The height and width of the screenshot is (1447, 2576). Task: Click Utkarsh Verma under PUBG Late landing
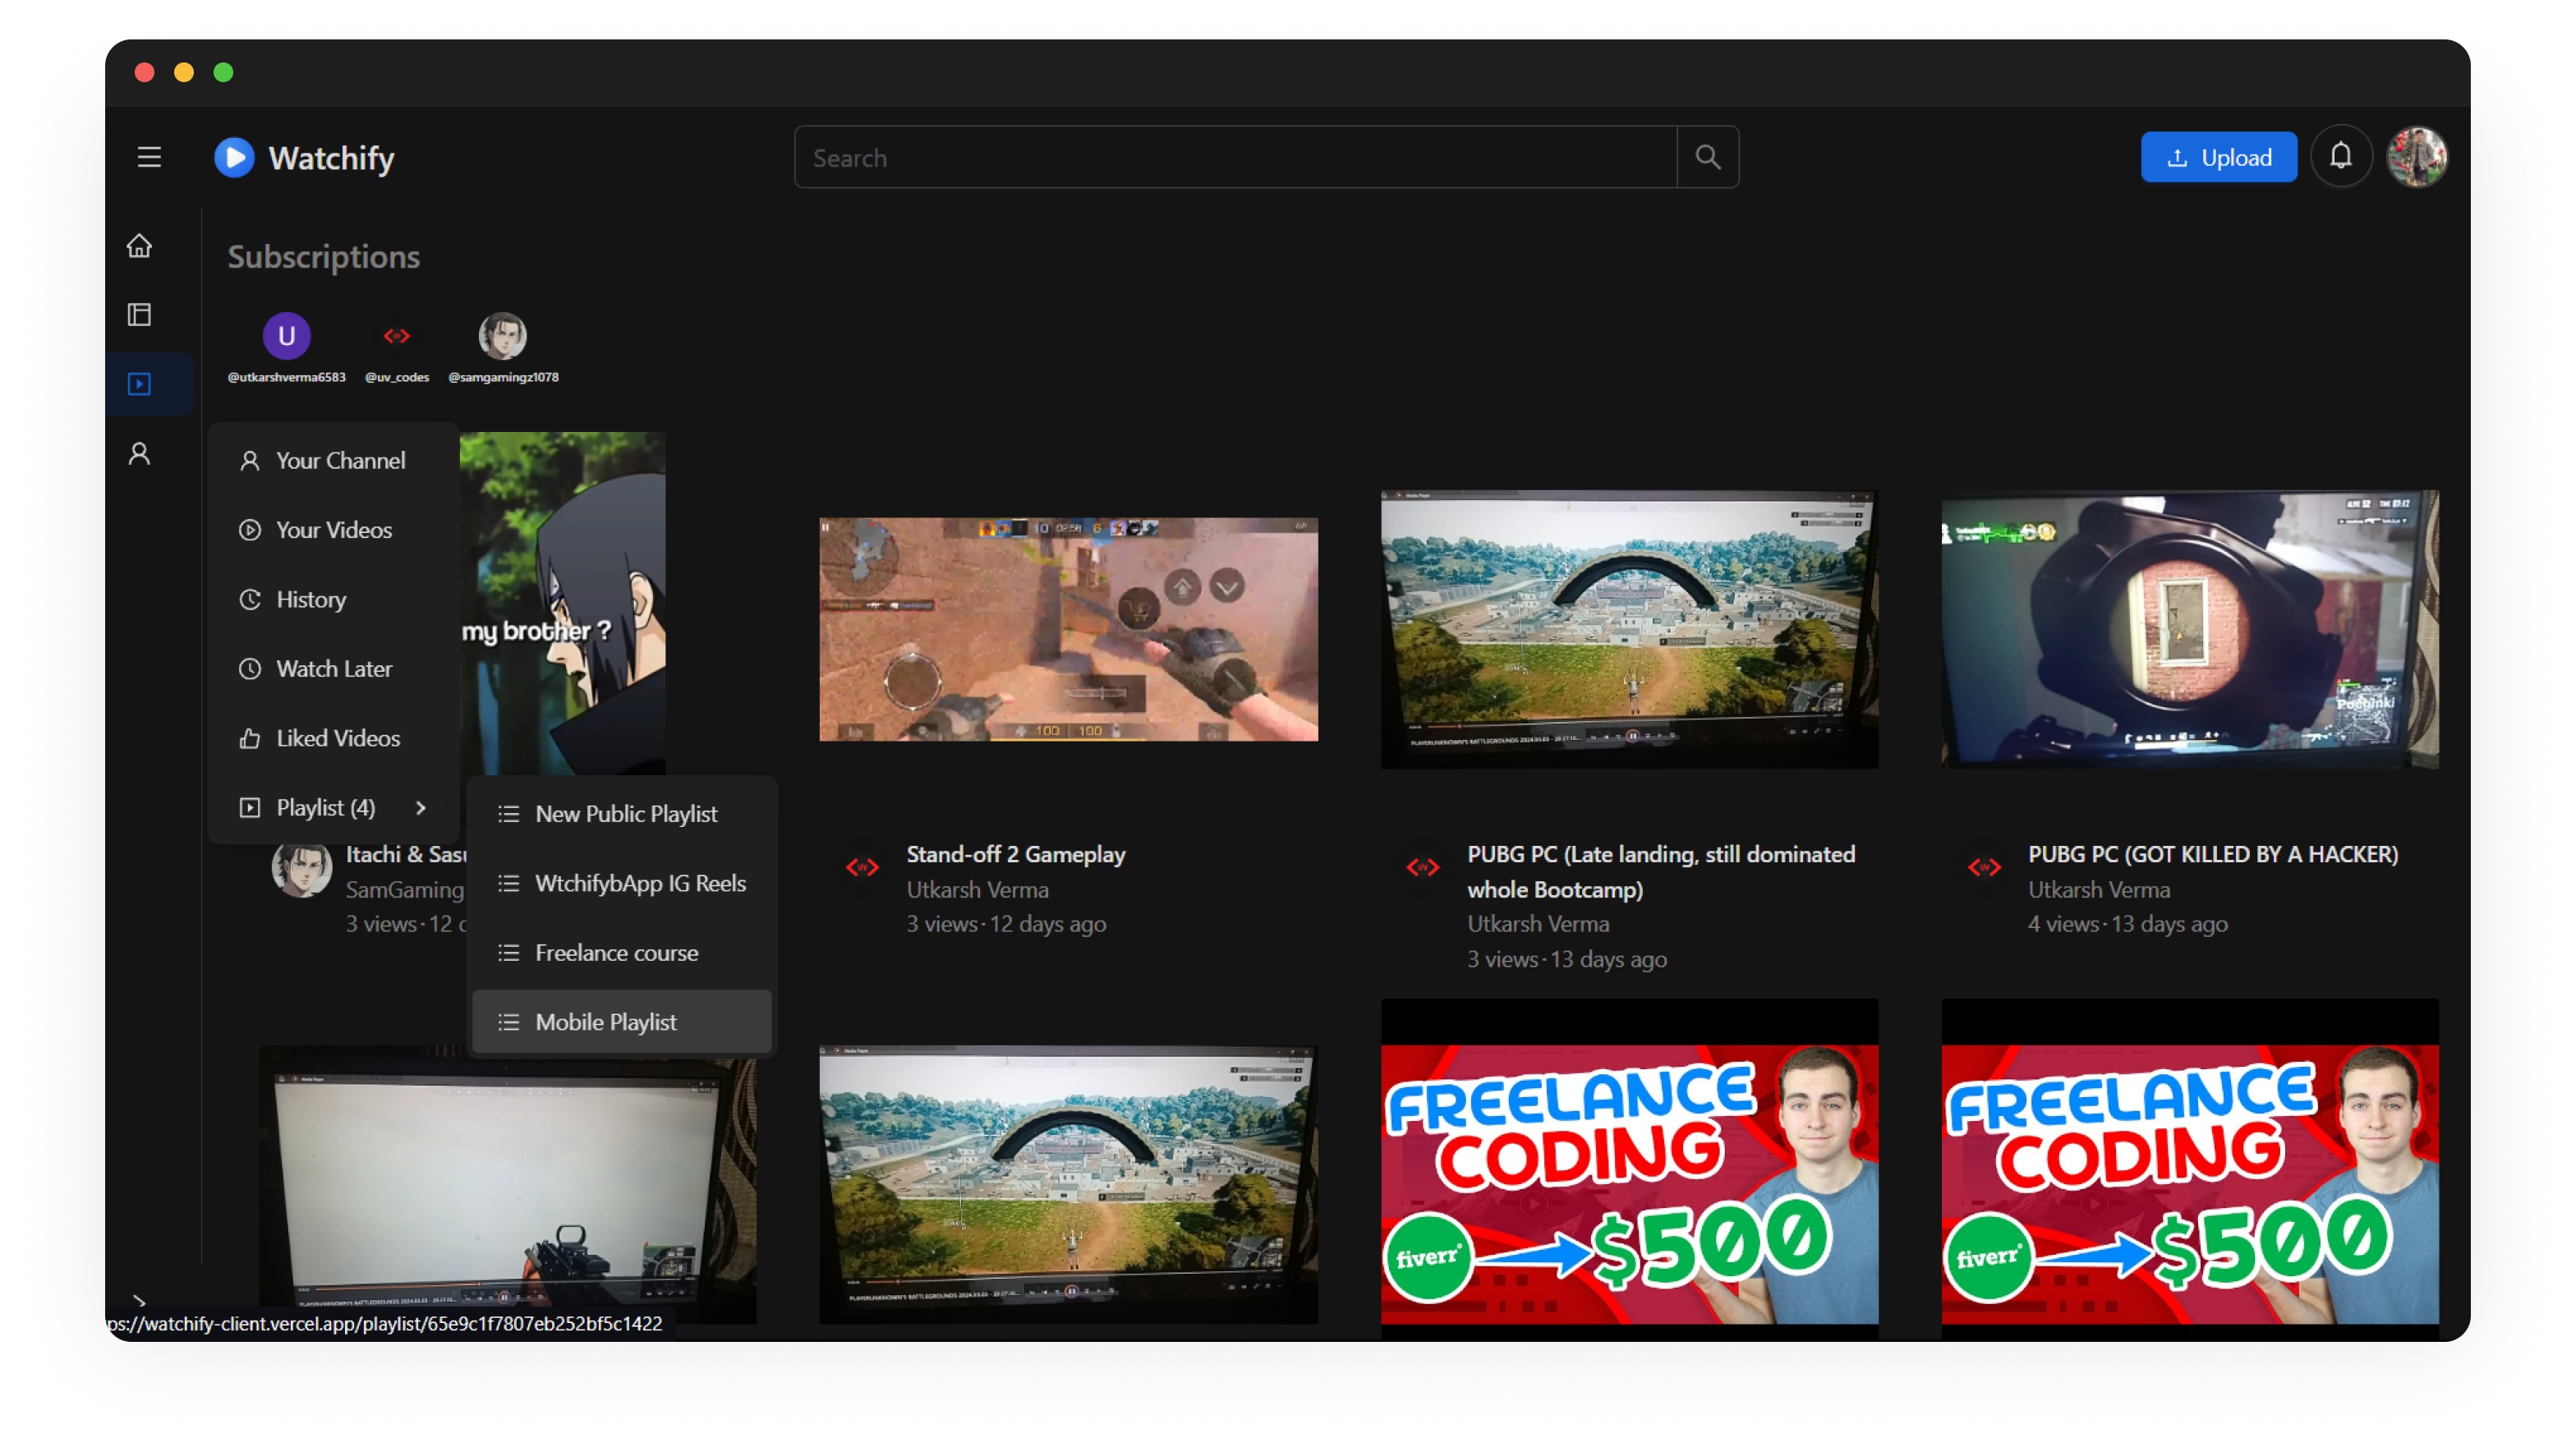1538,923
